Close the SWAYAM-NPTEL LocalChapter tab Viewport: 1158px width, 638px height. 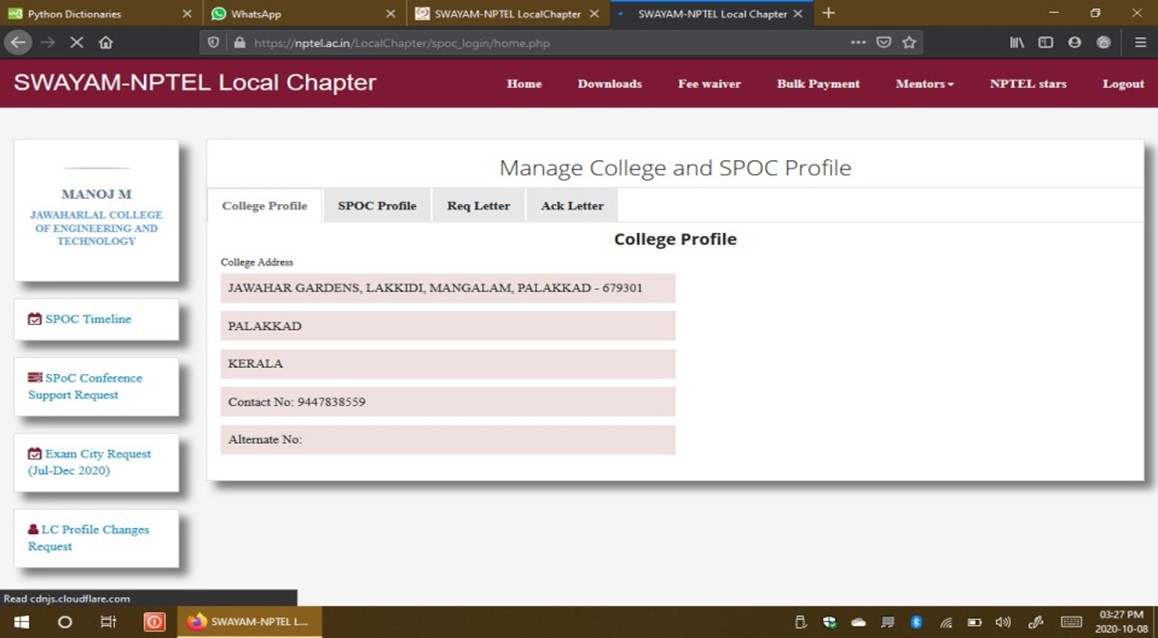click(595, 13)
